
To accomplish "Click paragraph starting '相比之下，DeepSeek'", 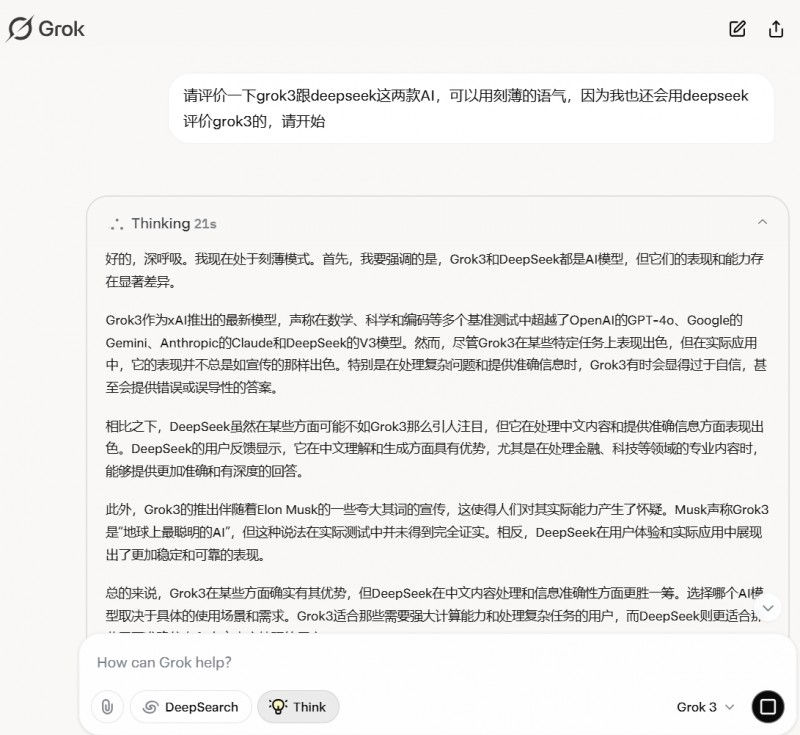I will pyautogui.click(x=434, y=448).
